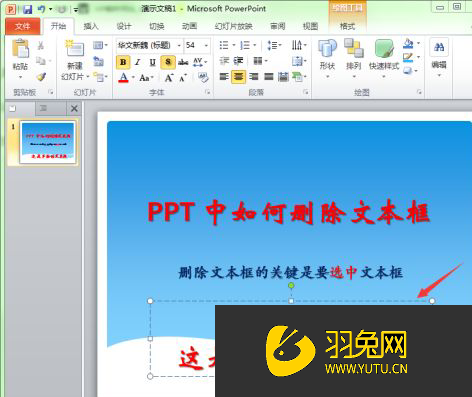Click the Convert to SmartArt icon
This screenshot has height=397, width=472.
click(x=297, y=77)
